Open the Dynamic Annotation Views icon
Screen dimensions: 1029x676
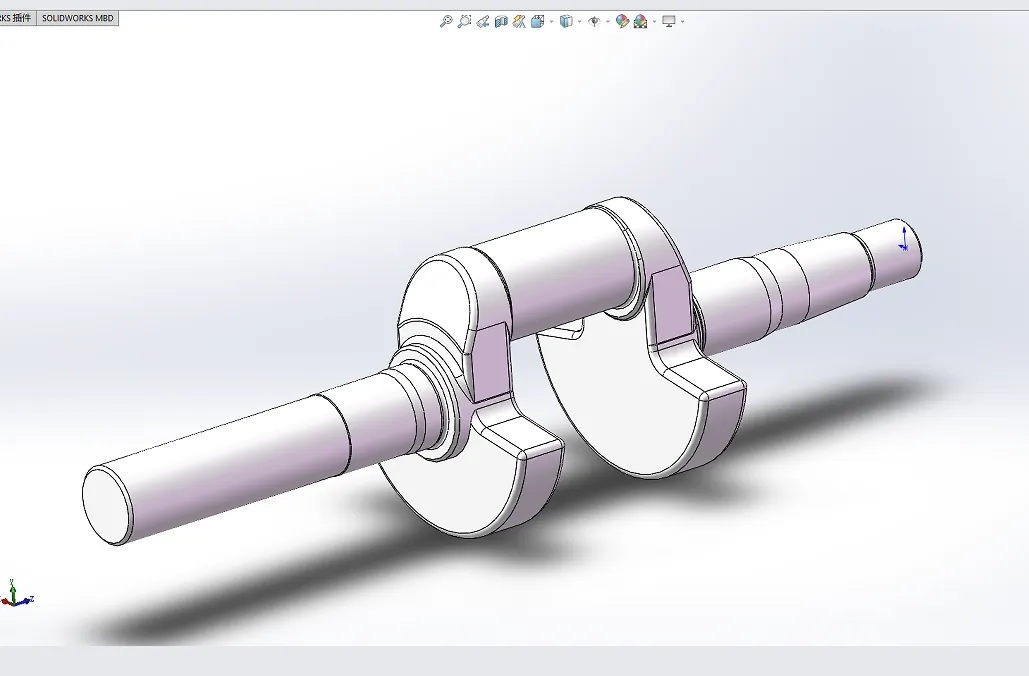[519, 22]
